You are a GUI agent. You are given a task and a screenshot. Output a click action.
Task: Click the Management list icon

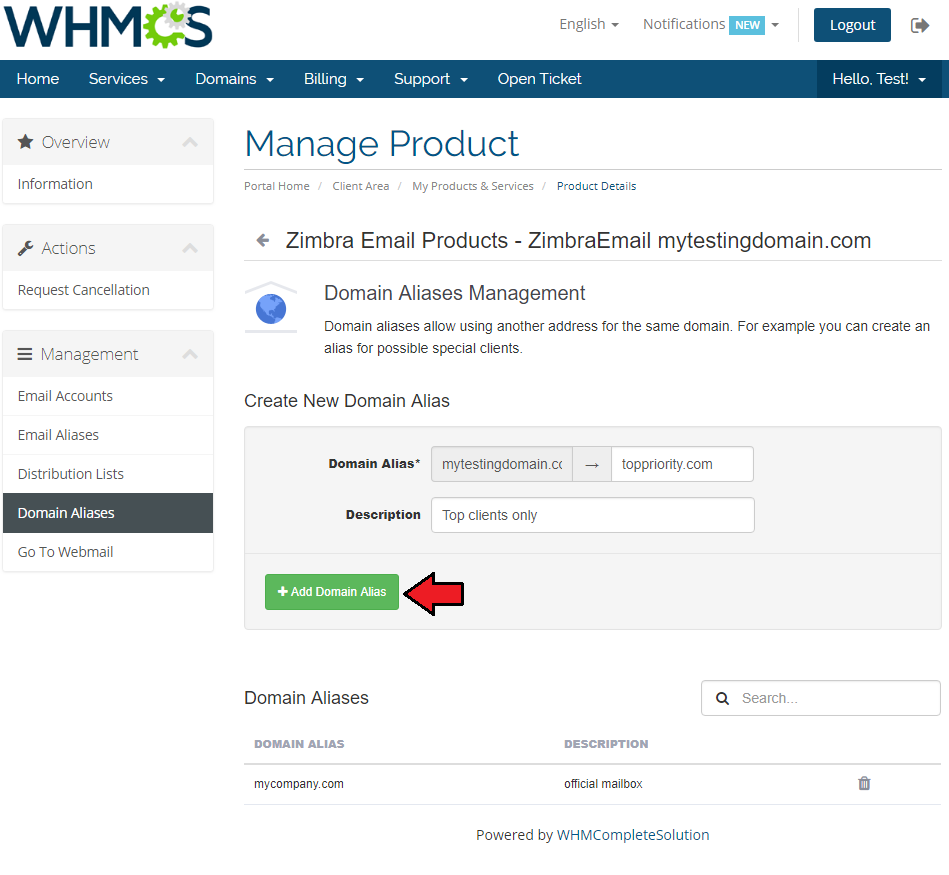[x=25, y=354]
